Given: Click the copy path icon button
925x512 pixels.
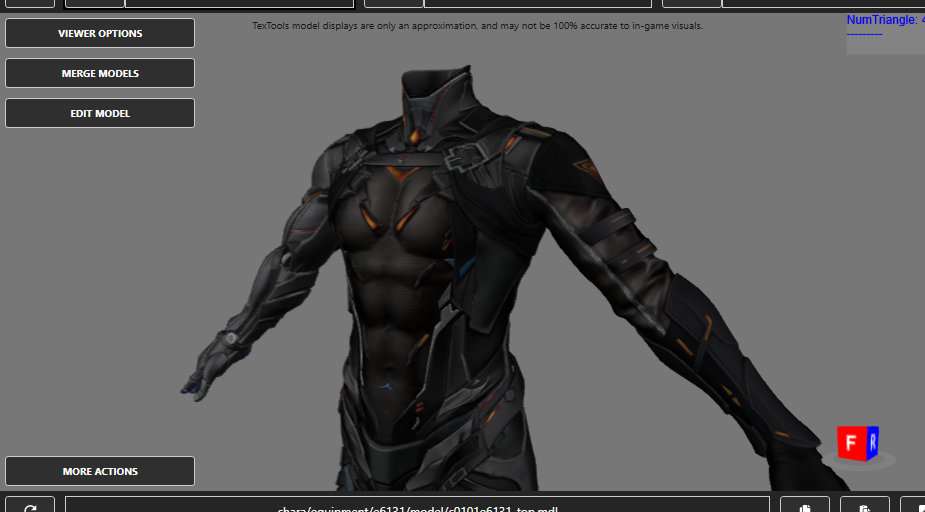Looking at the screenshot, I should [x=805, y=505].
